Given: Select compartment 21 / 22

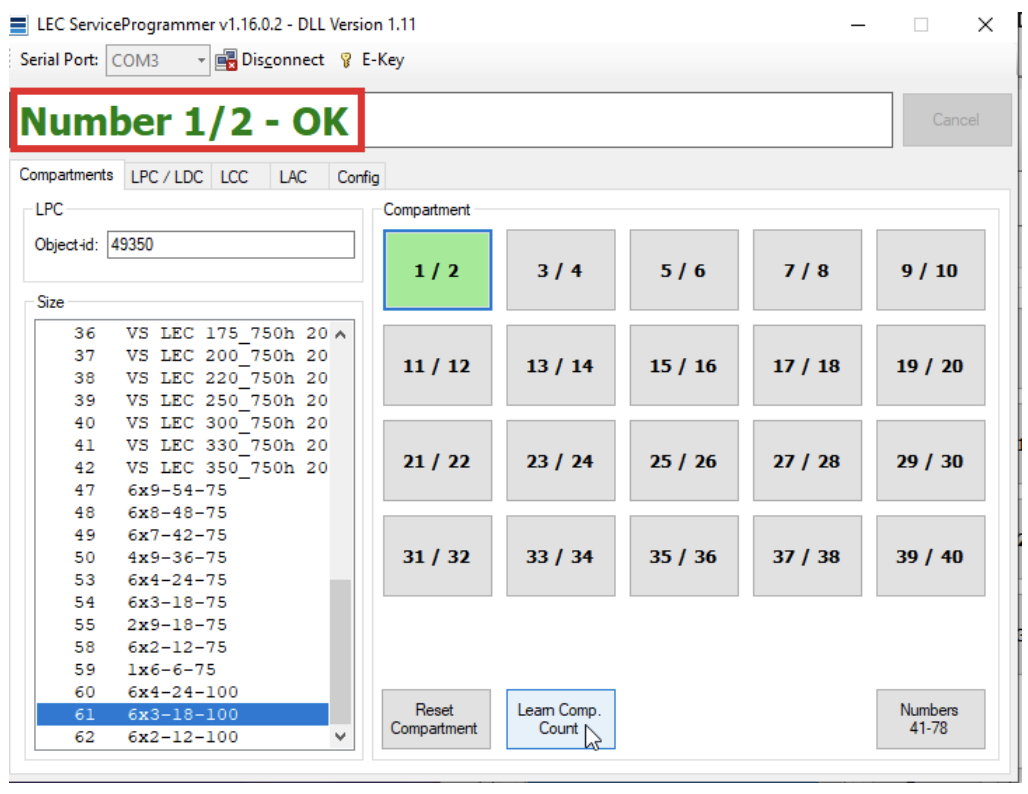Looking at the screenshot, I should (437, 461).
